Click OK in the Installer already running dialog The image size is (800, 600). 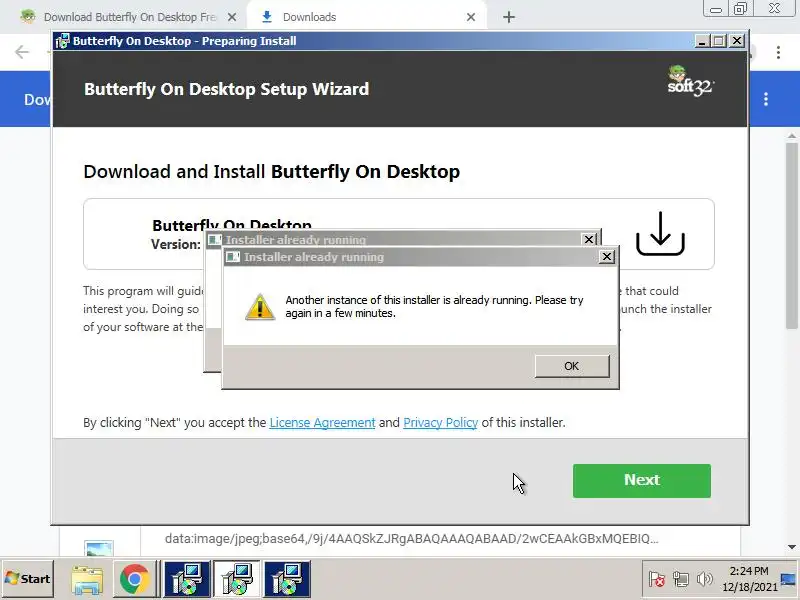point(572,366)
